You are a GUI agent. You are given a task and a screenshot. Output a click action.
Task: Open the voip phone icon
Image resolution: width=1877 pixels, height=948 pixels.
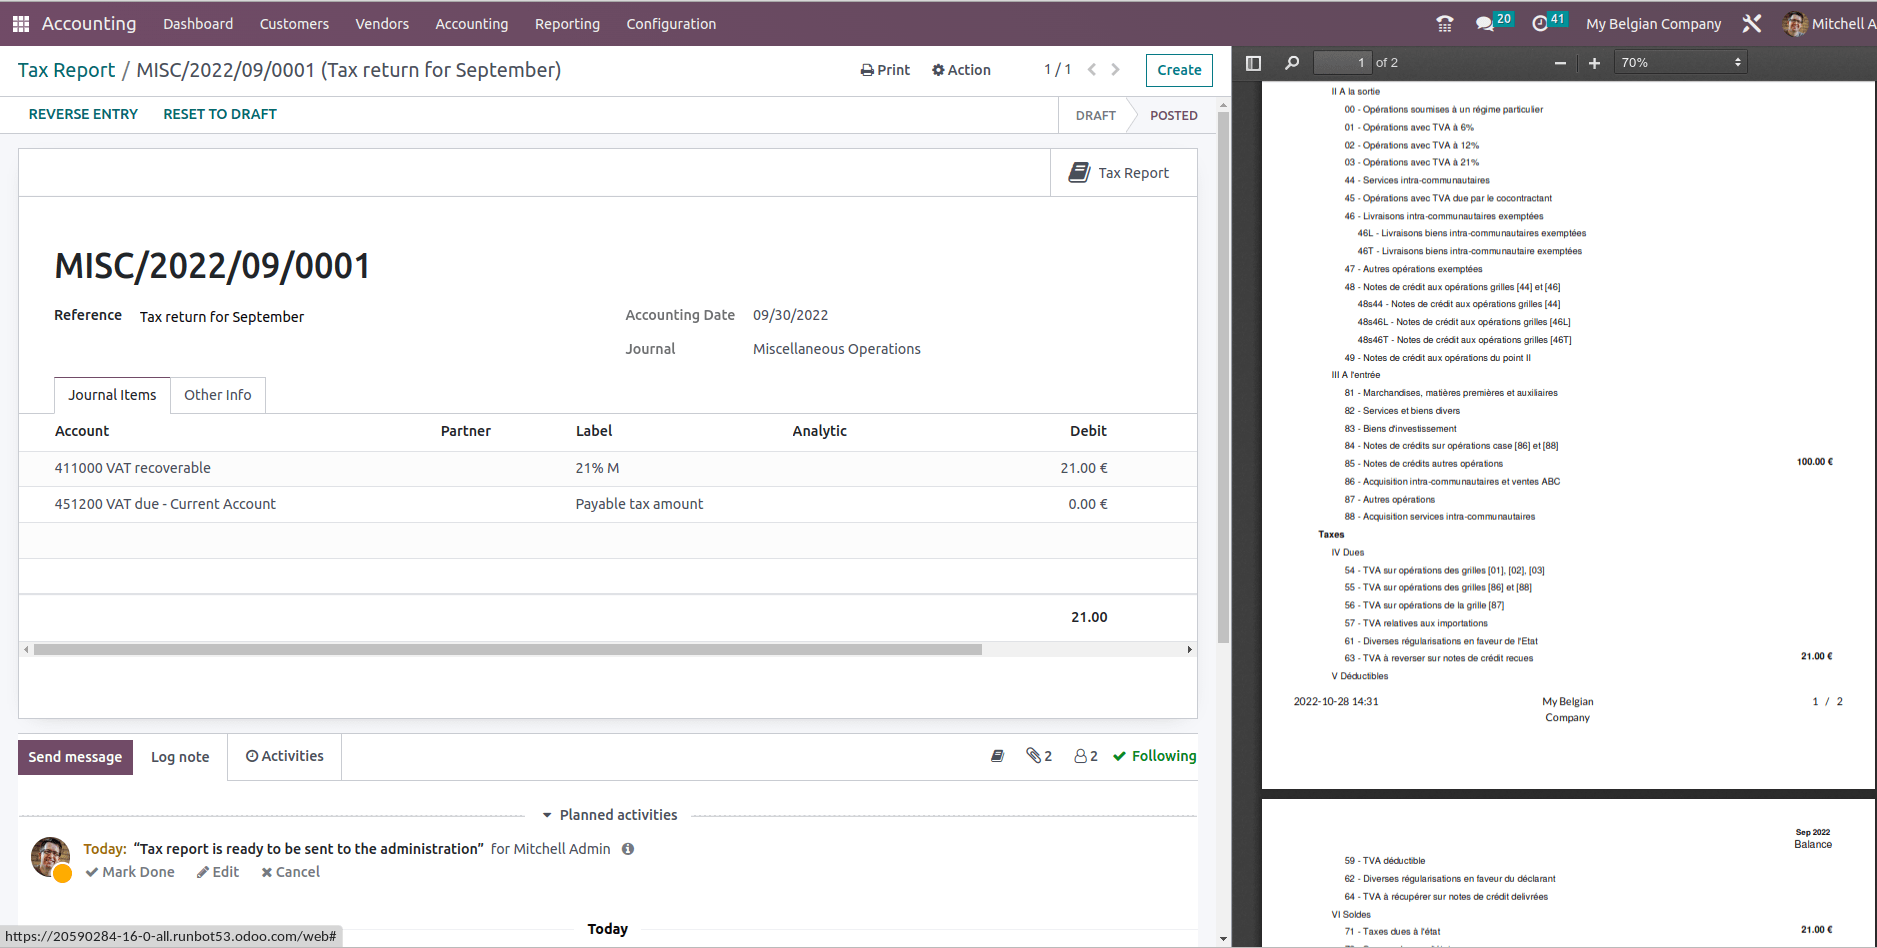point(1444,24)
